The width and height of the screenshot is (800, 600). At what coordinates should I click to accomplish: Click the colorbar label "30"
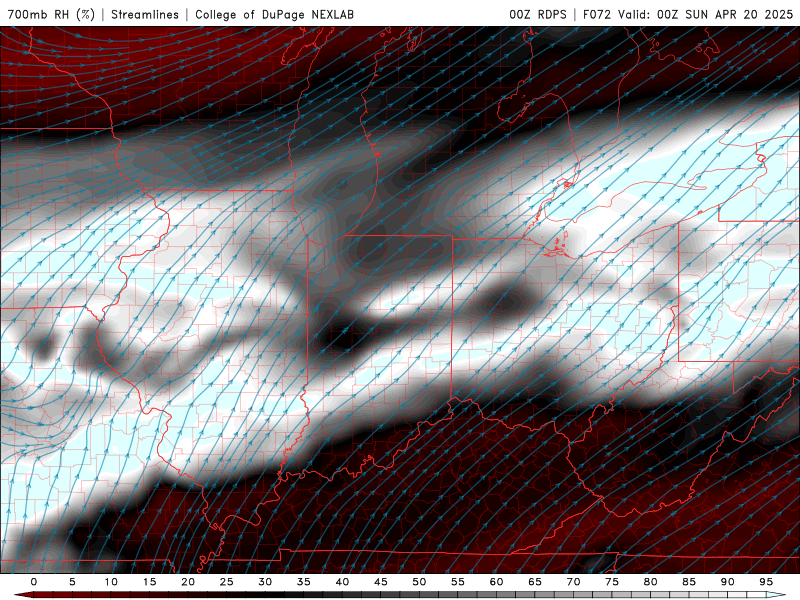tap(265, 582)
